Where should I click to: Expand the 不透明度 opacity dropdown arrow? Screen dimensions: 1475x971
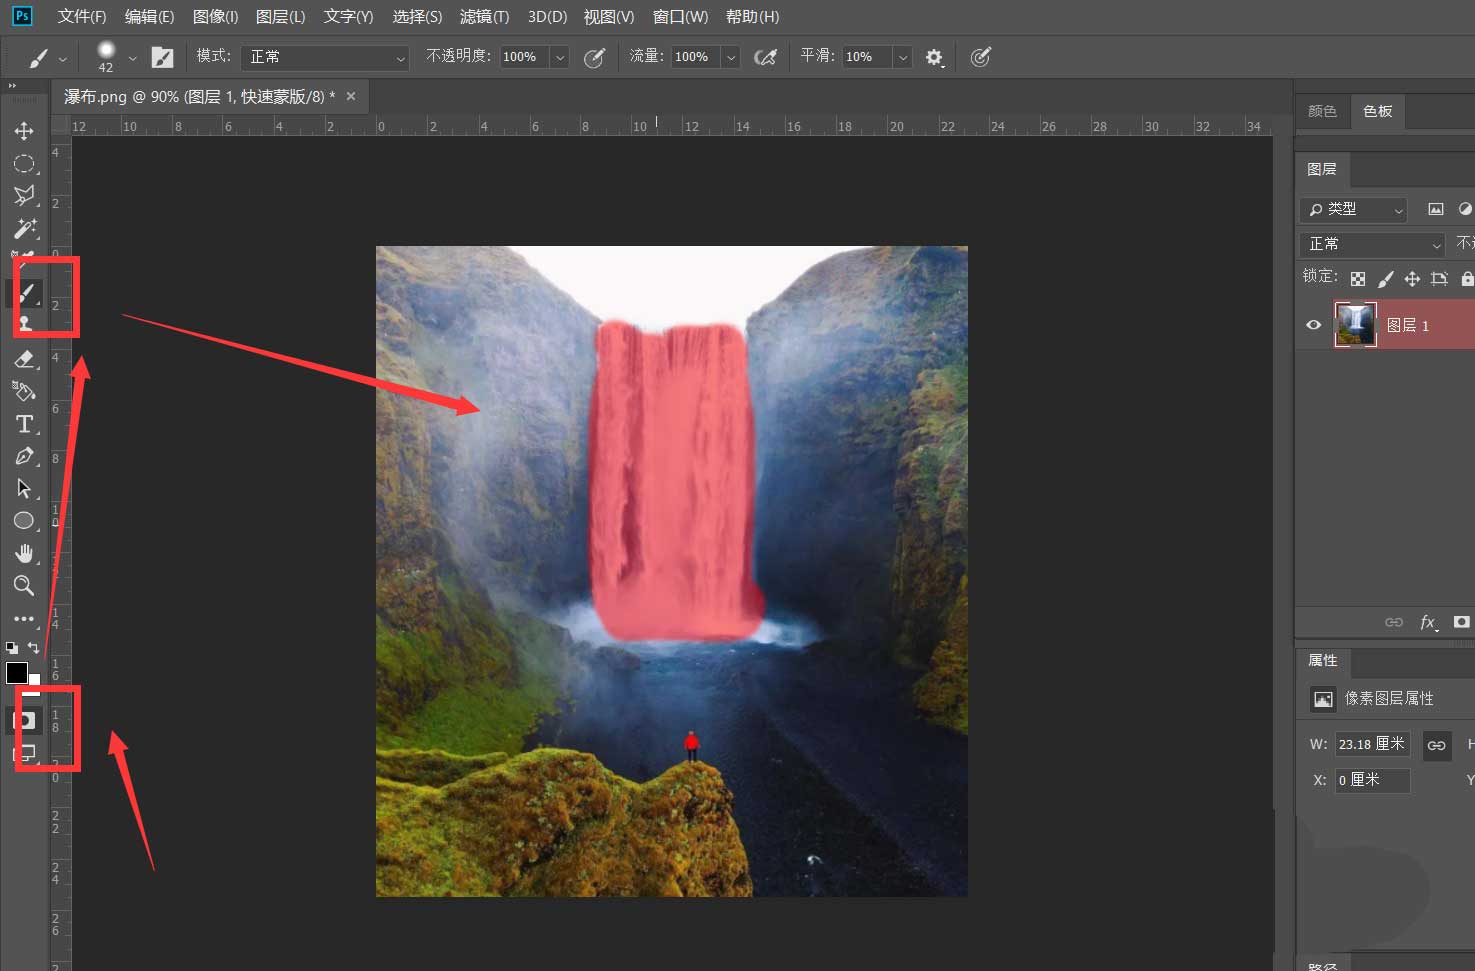click(x=560, y=57)
